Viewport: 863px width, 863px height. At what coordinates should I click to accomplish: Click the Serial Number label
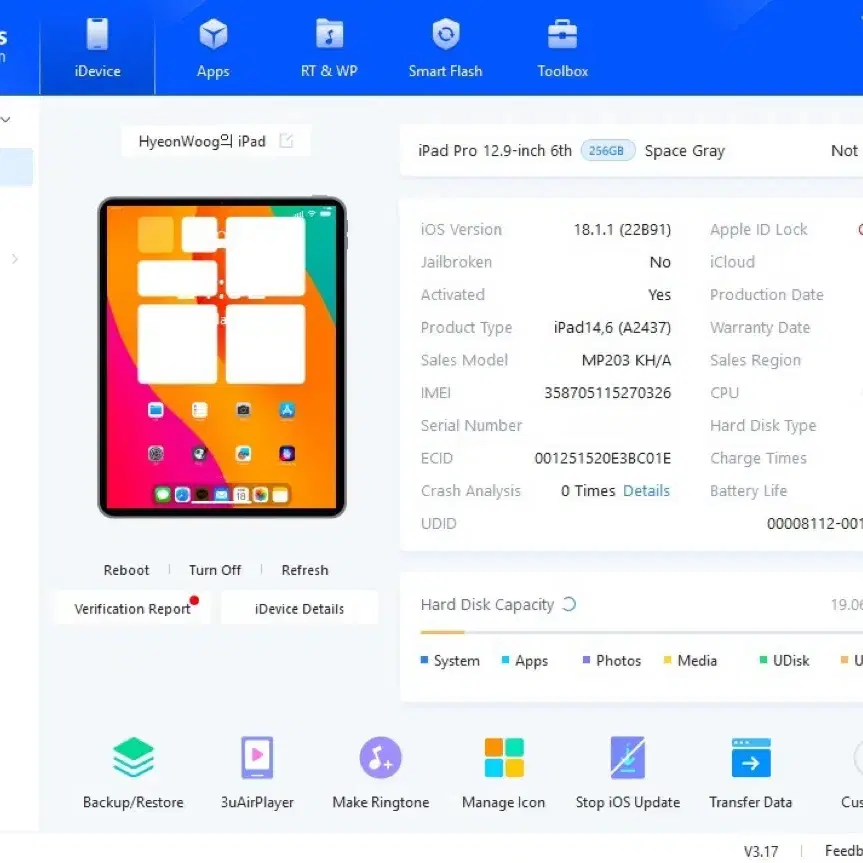(471, 425)
